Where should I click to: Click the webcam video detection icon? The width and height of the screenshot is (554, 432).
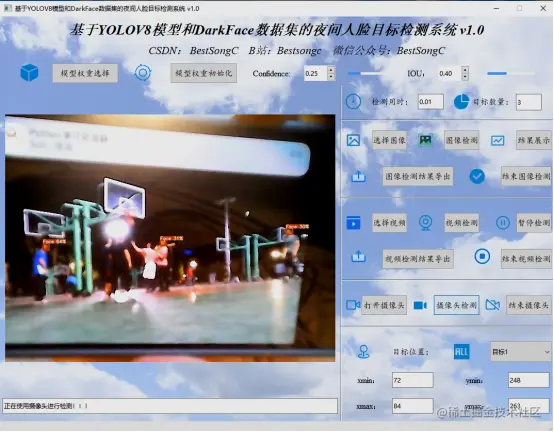425,223
